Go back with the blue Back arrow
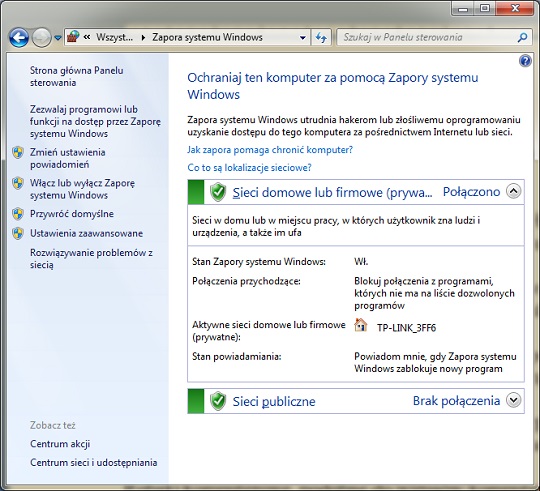540x491 pixels. pos(19,37)
